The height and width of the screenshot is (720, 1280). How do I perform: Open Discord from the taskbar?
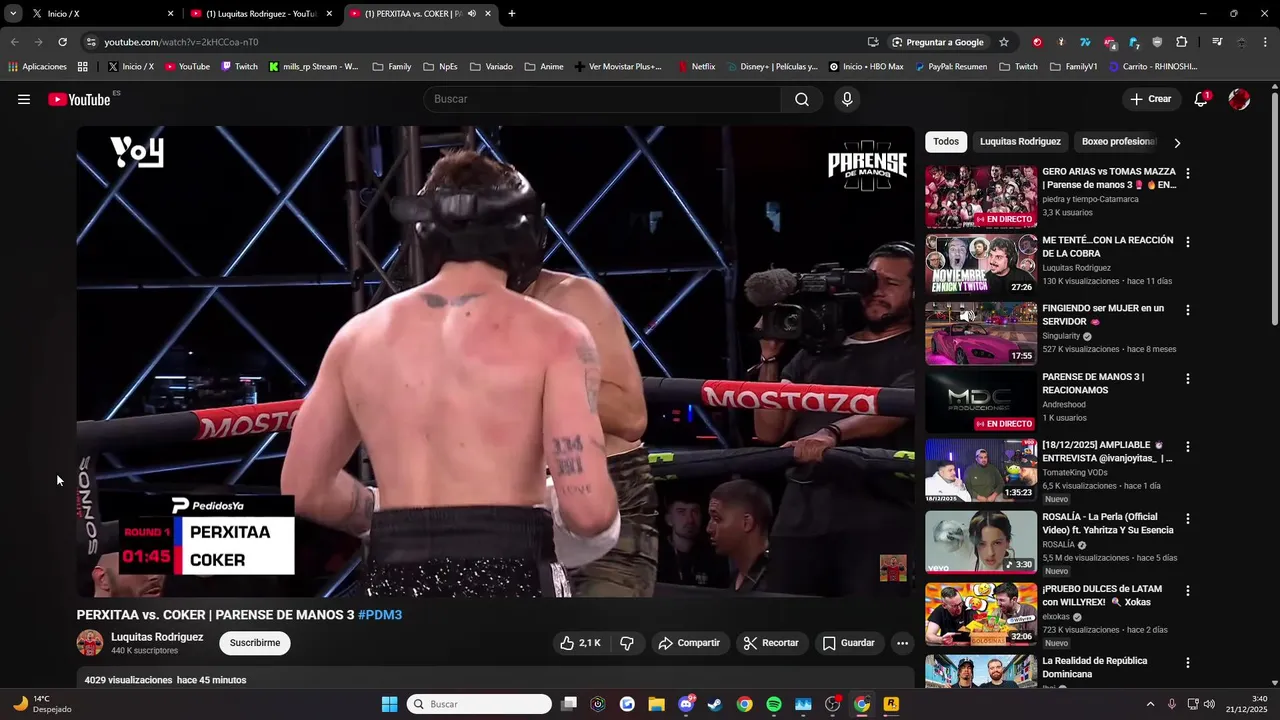click(x=686, y=704)
